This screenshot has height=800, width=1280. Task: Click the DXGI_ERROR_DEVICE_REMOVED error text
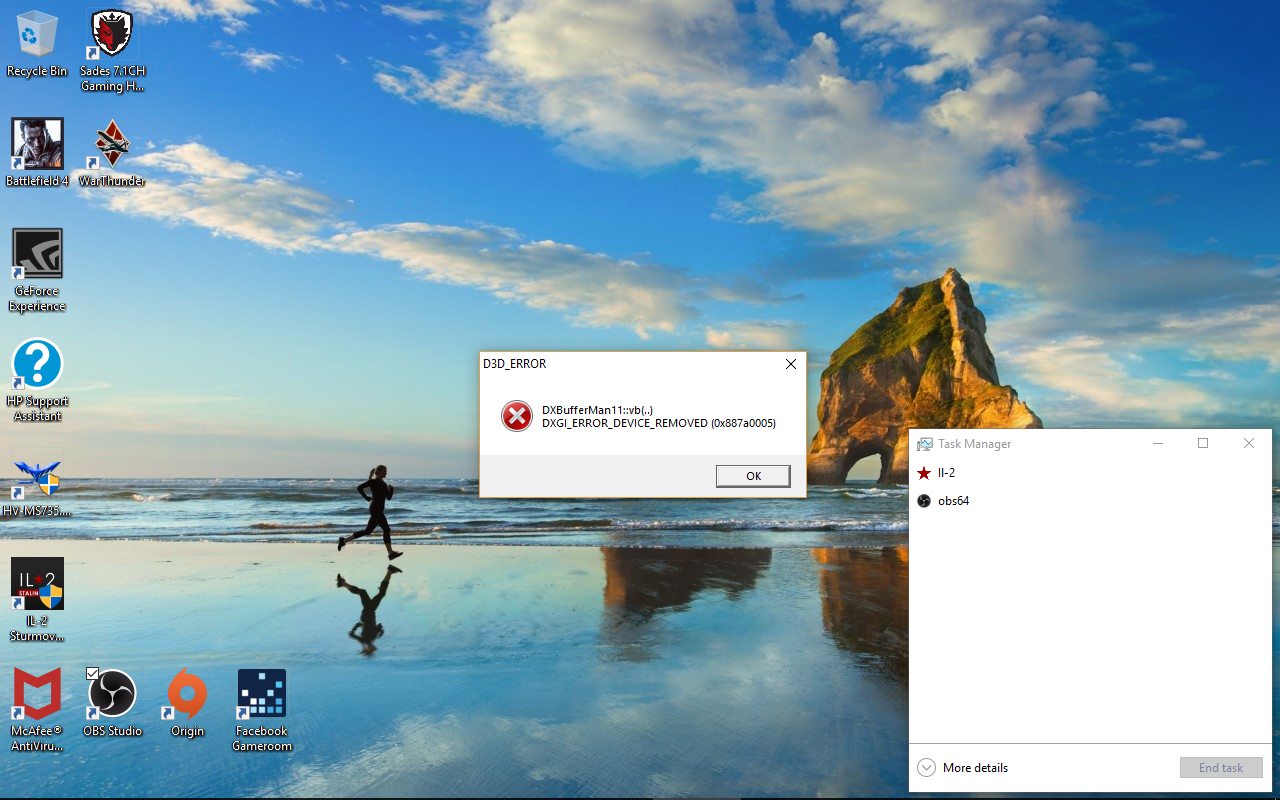point(659,423)
